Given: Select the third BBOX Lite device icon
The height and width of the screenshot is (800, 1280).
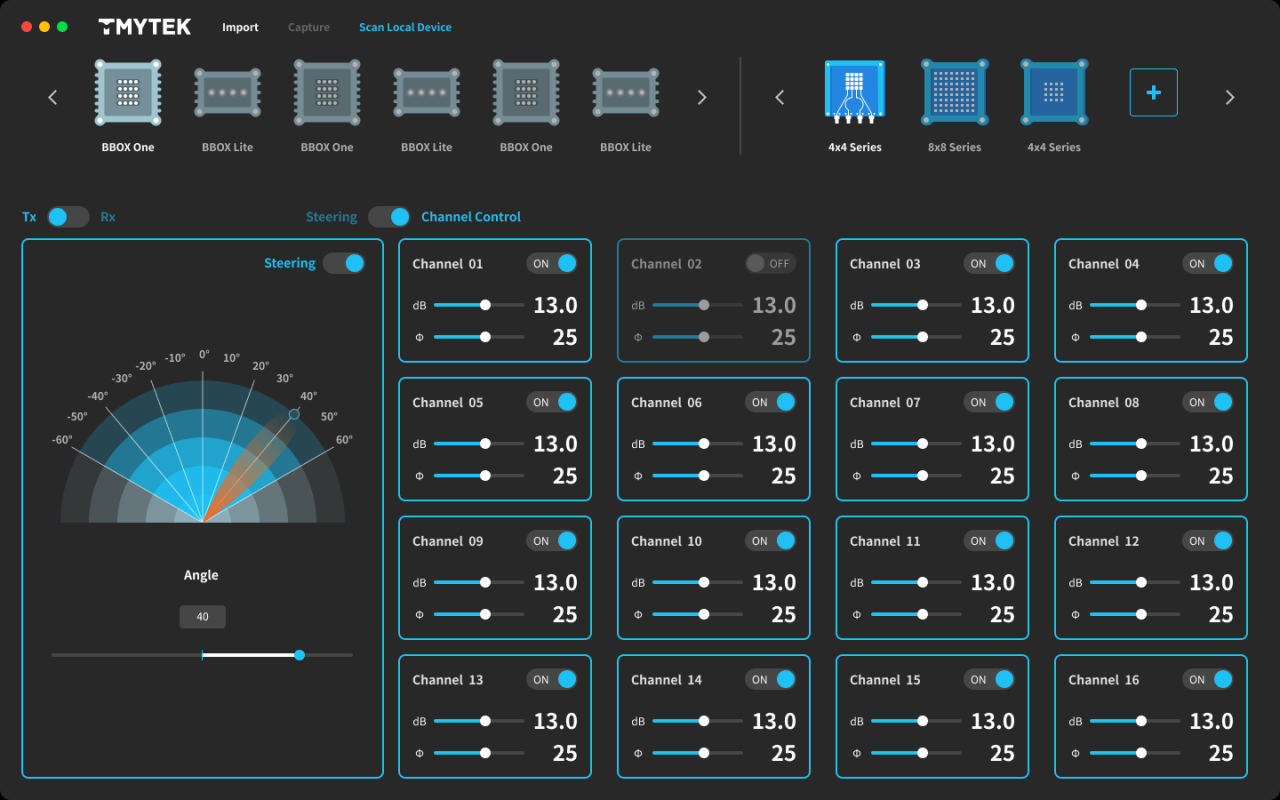Looking at the screenshot, I should pyautogui.click(x=626, y=94).
